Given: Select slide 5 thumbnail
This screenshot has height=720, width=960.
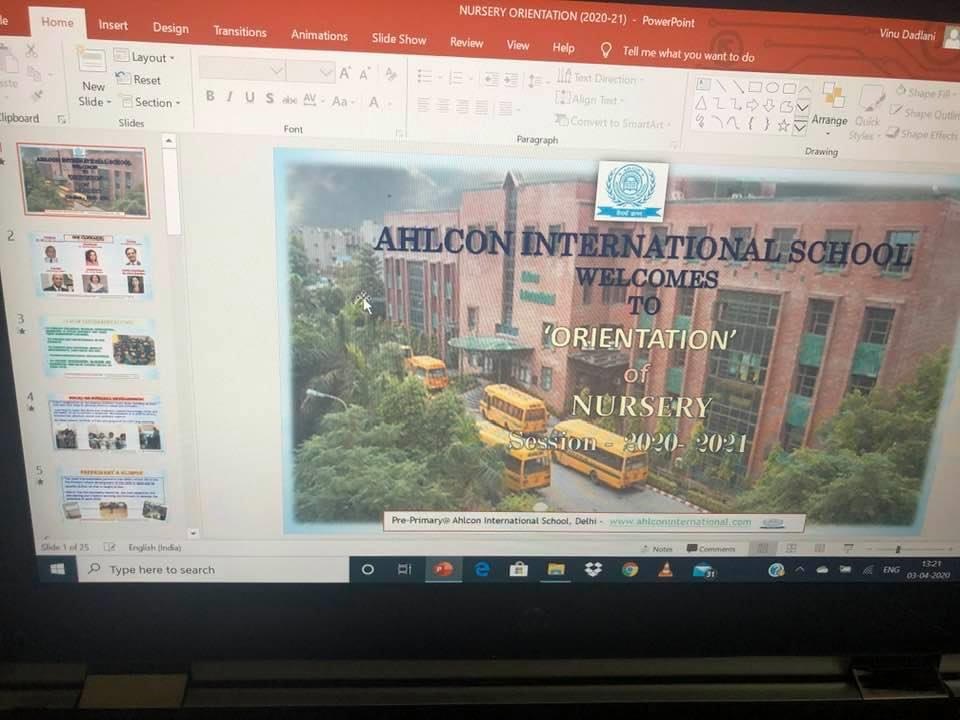Looking at the screenshot, I should click(x=113, y=495).
